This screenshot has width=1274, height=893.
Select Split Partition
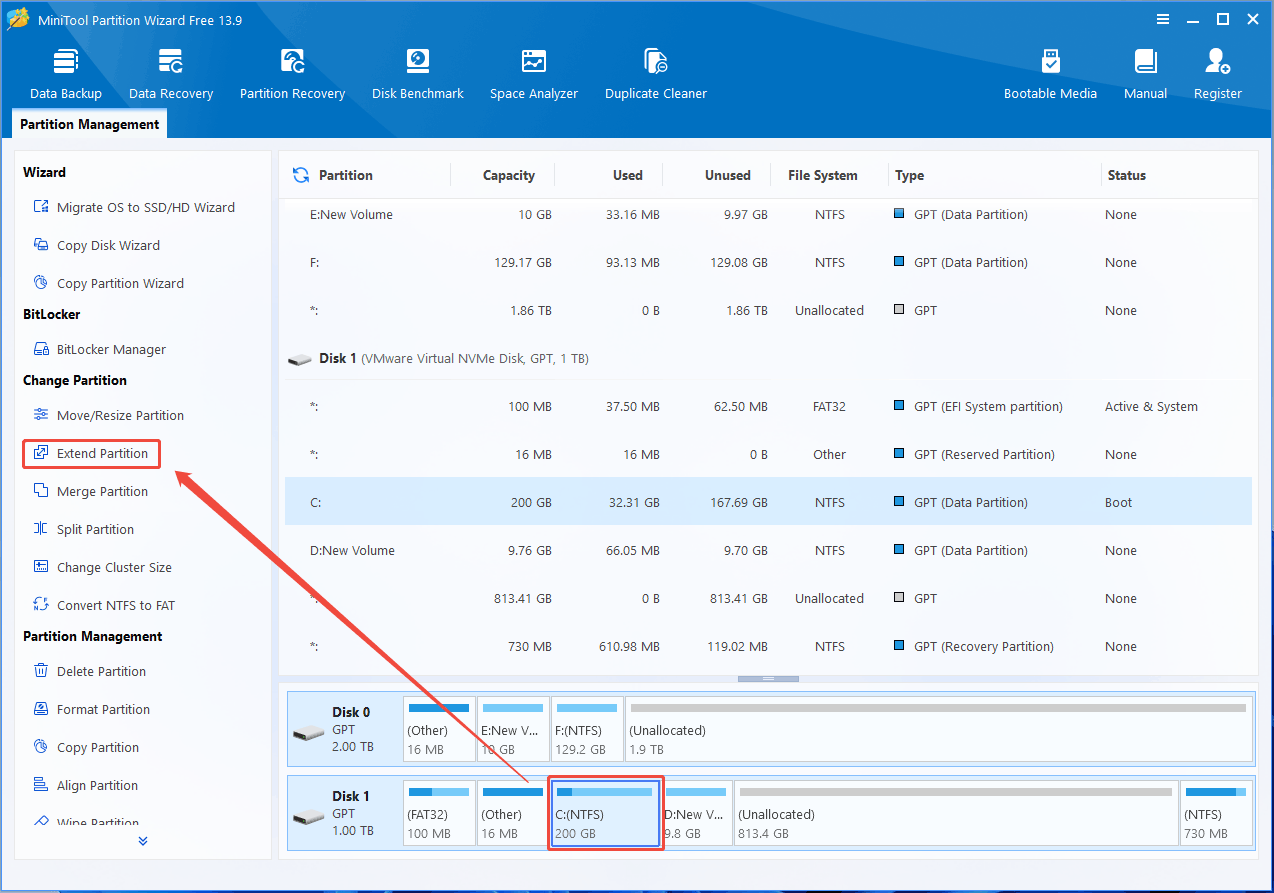[x=83, y=529]
